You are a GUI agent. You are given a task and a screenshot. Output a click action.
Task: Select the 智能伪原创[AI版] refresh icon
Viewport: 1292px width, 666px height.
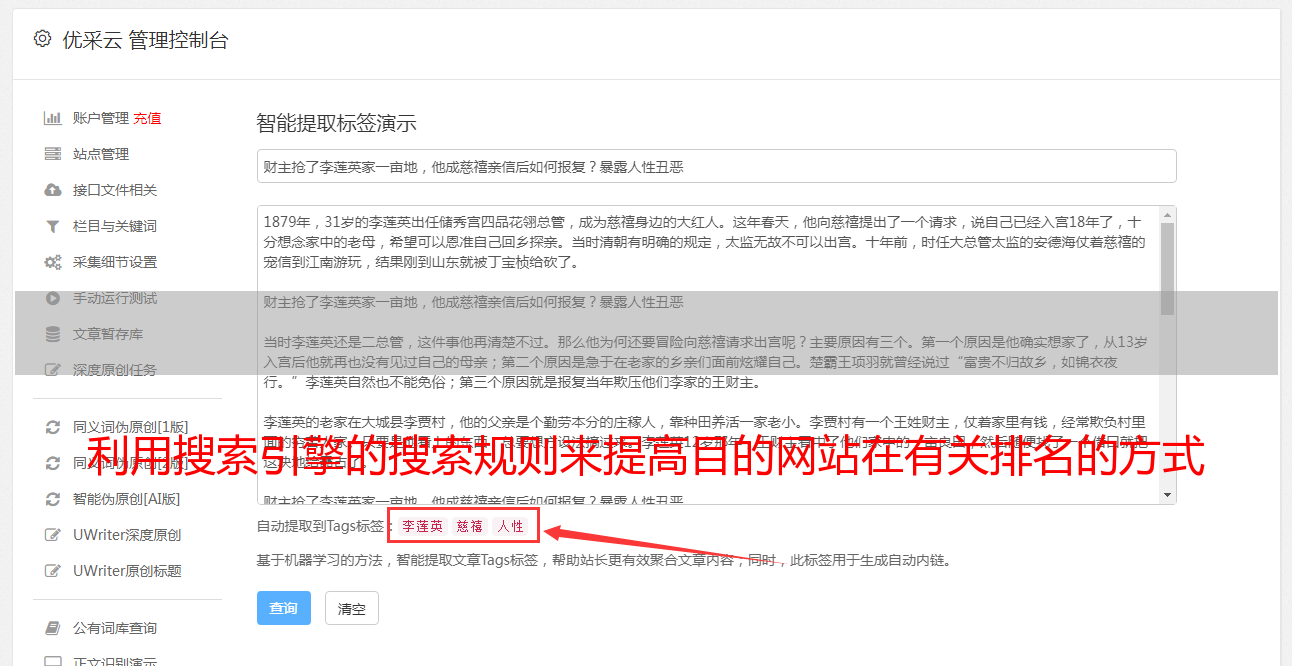(53, 499)
